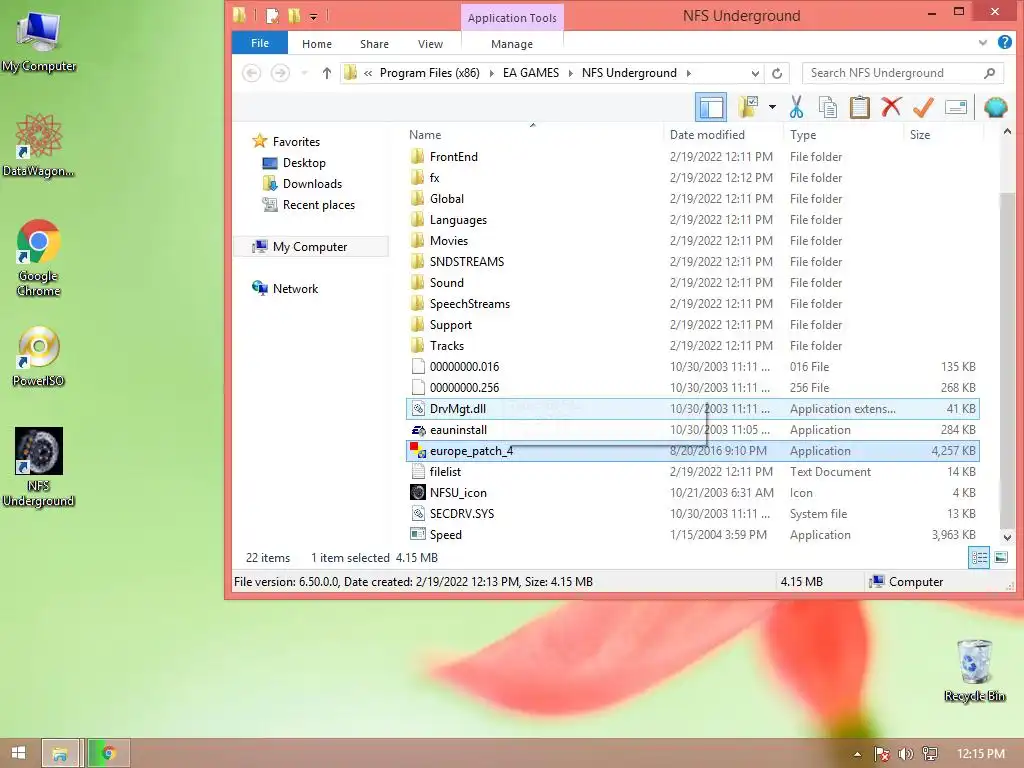The height and width of the screenshot is (768, 1024).
Task: Open Google Chrome desktop shortcut
Action: click(39, 258)
